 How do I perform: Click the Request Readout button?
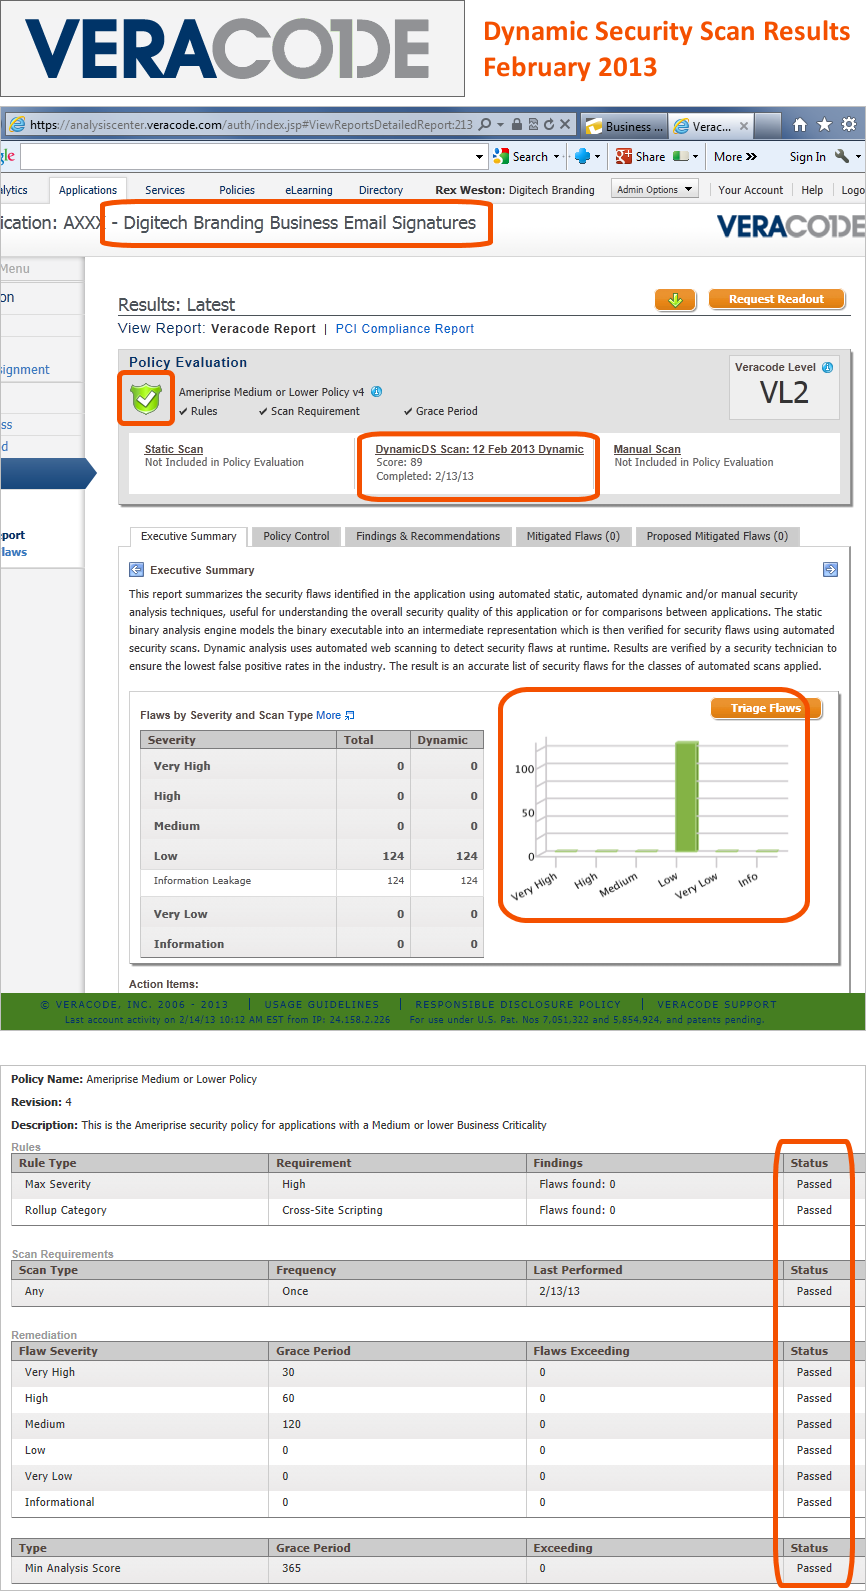click(x=777, y=299)
